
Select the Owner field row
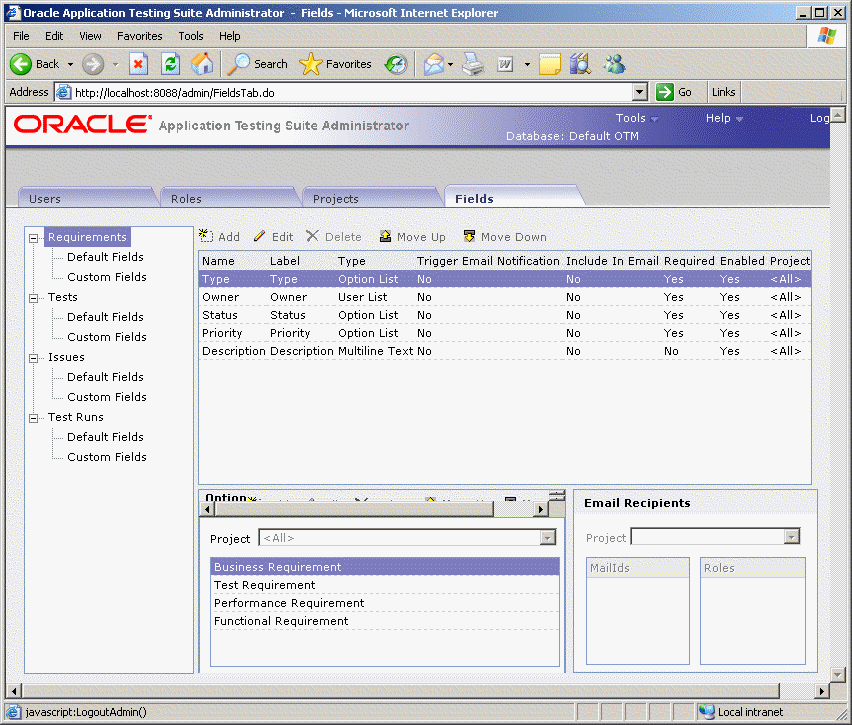[x=221, y=297]
